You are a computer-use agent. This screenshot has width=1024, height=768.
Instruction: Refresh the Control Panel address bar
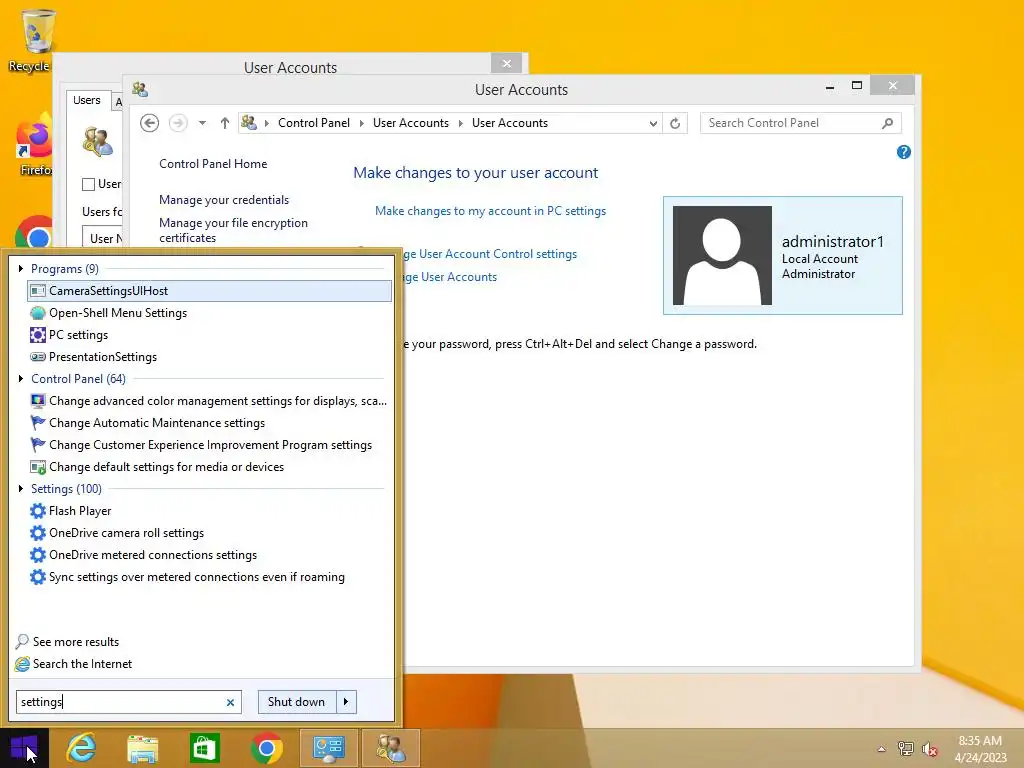(675, 123)
